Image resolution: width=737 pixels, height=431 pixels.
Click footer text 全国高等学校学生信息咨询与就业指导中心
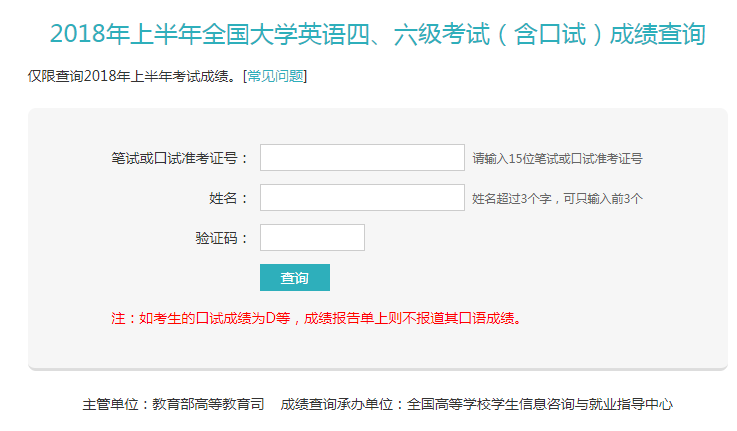tap(540, 404)
